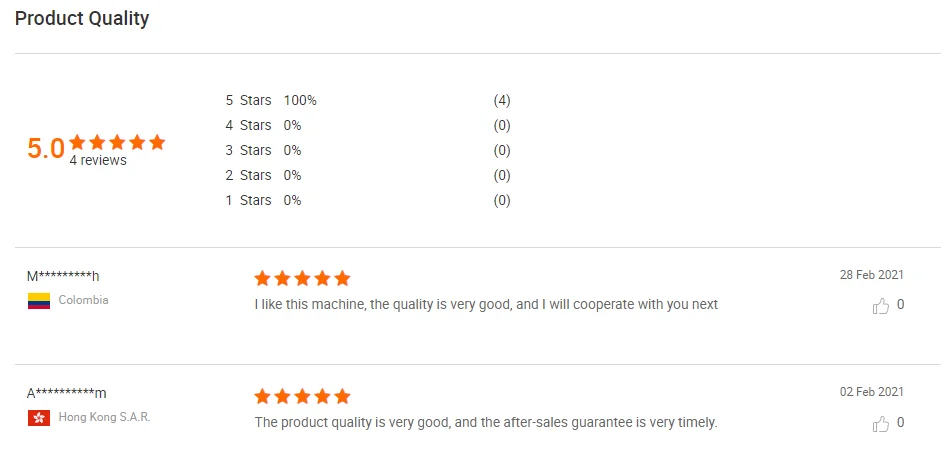Click the "4 reviews" count text
Screen dimensions: 946x470
(x=98, y=161)
